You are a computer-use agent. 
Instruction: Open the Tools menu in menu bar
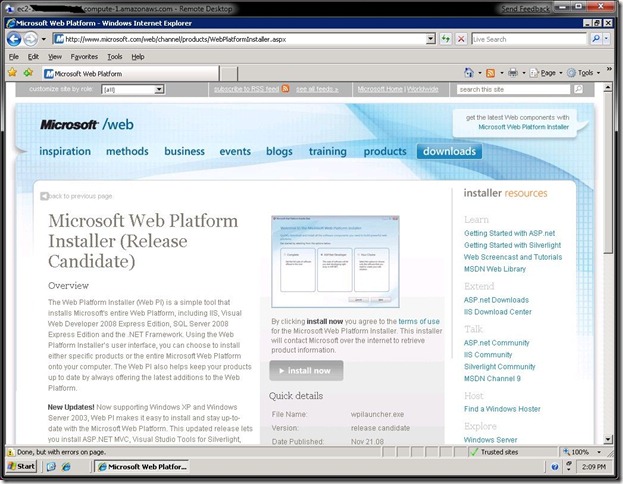click(x=114, y=56)
